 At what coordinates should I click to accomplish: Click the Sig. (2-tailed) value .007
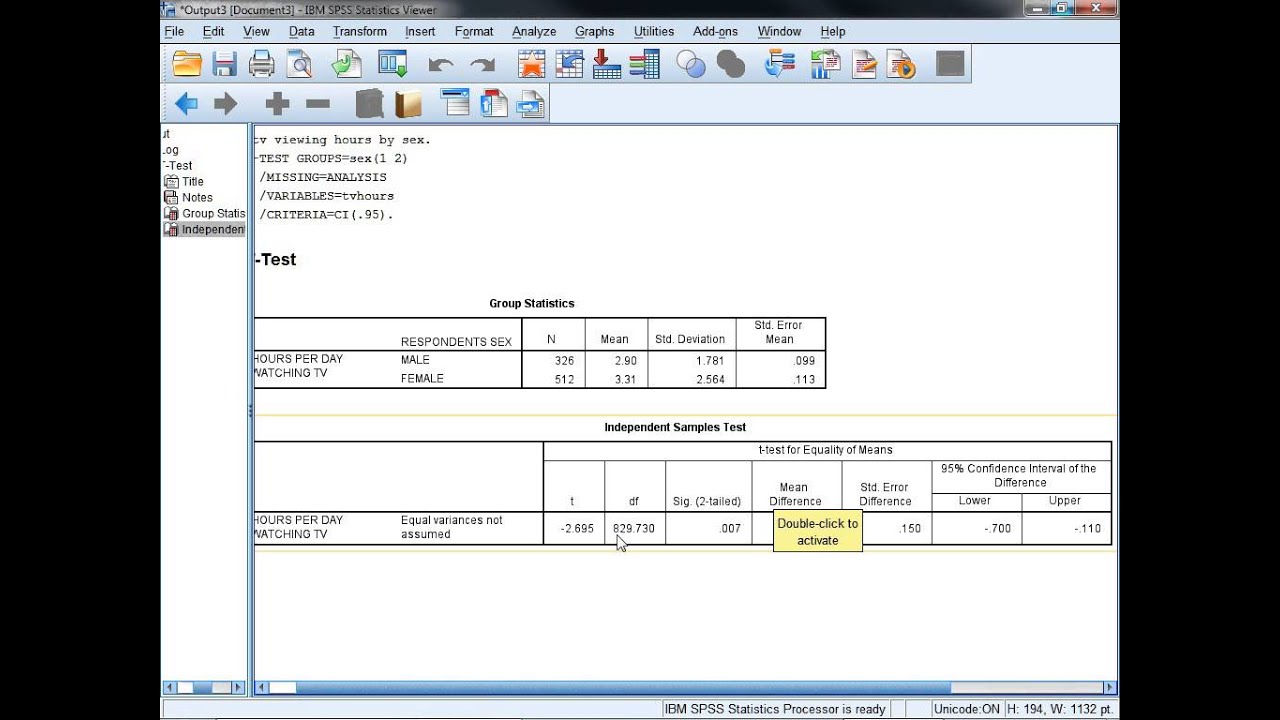(730, 528)
